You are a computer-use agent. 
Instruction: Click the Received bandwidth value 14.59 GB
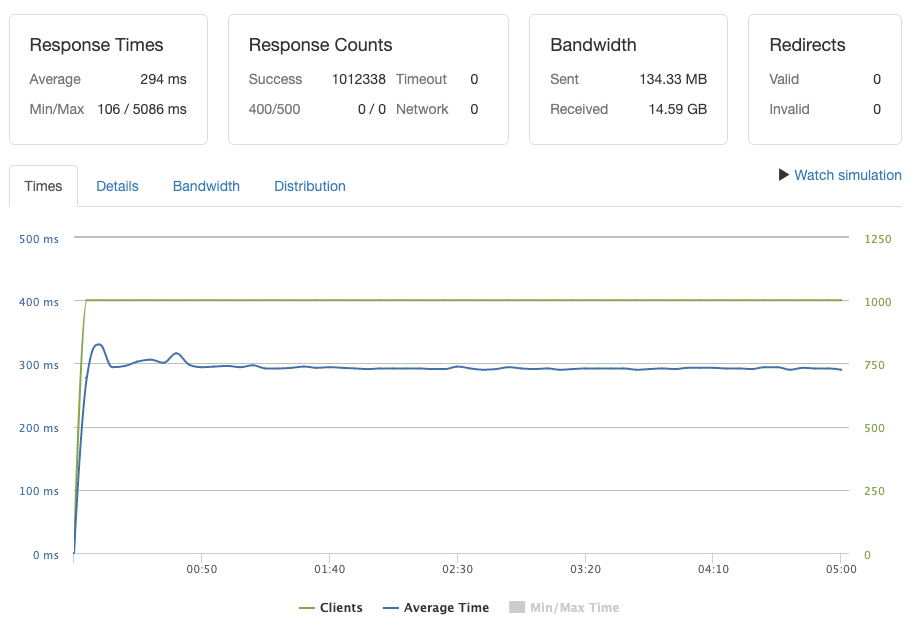677,109
